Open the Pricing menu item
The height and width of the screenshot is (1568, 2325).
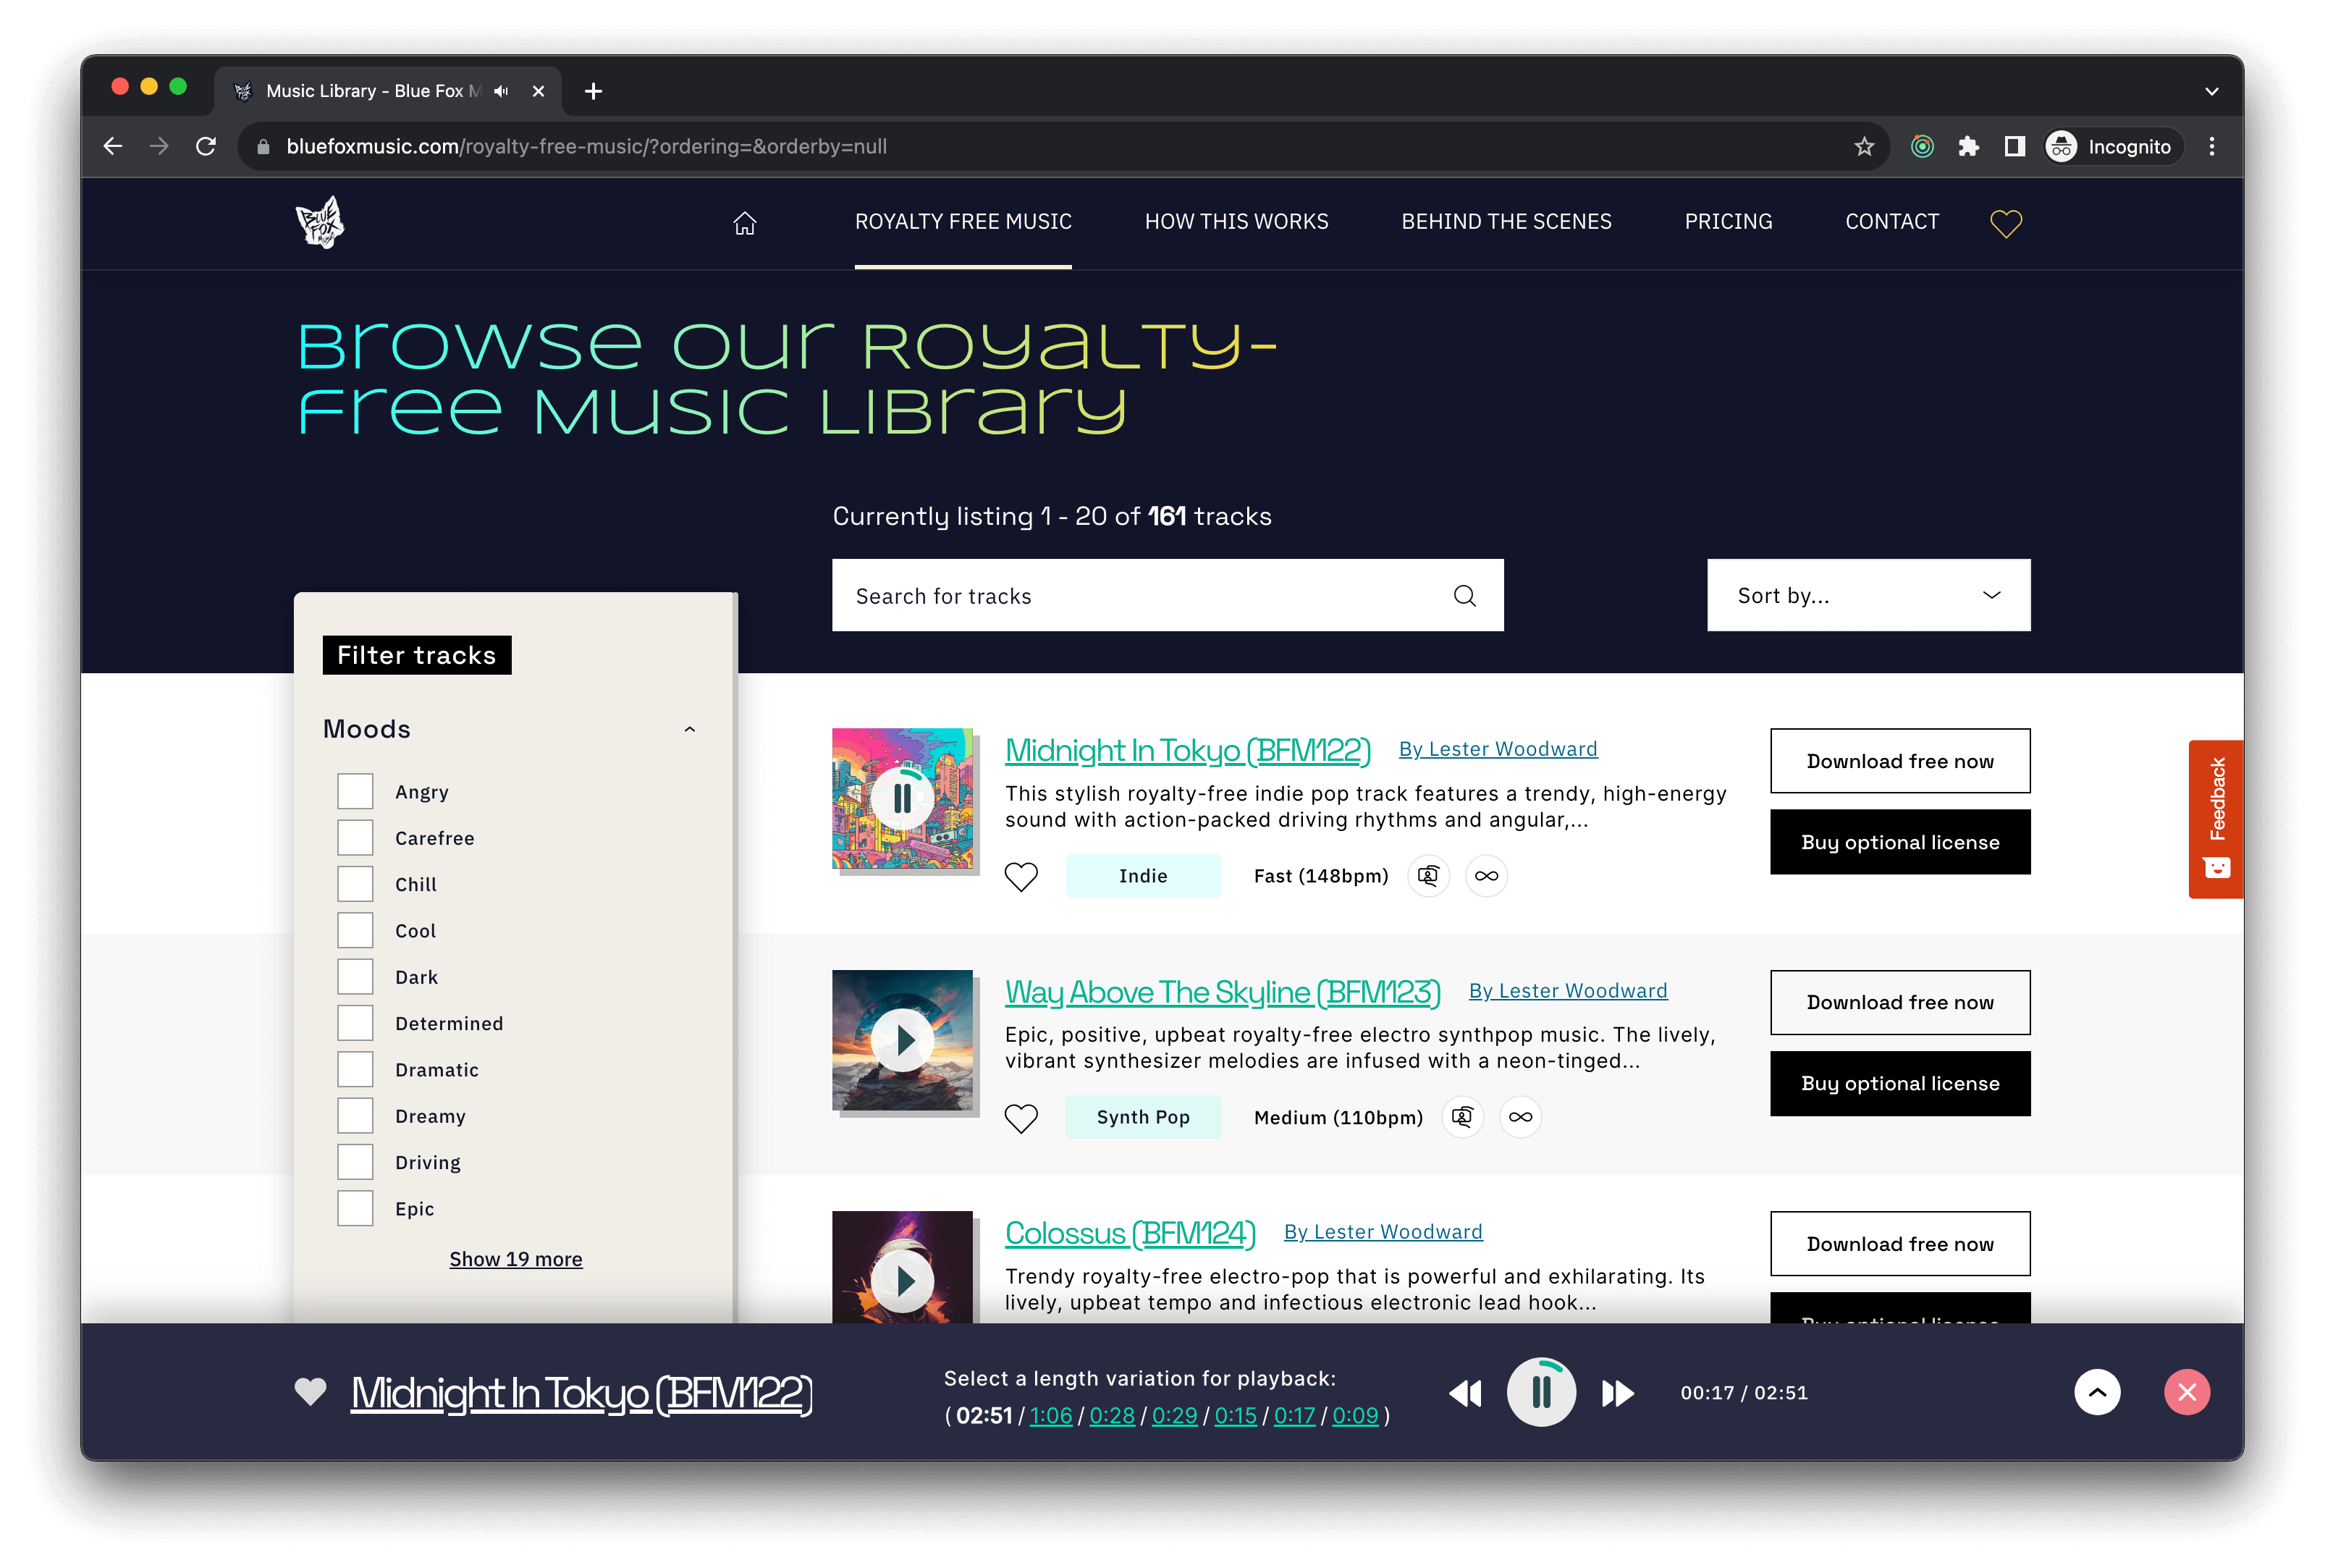point(1727,222)
